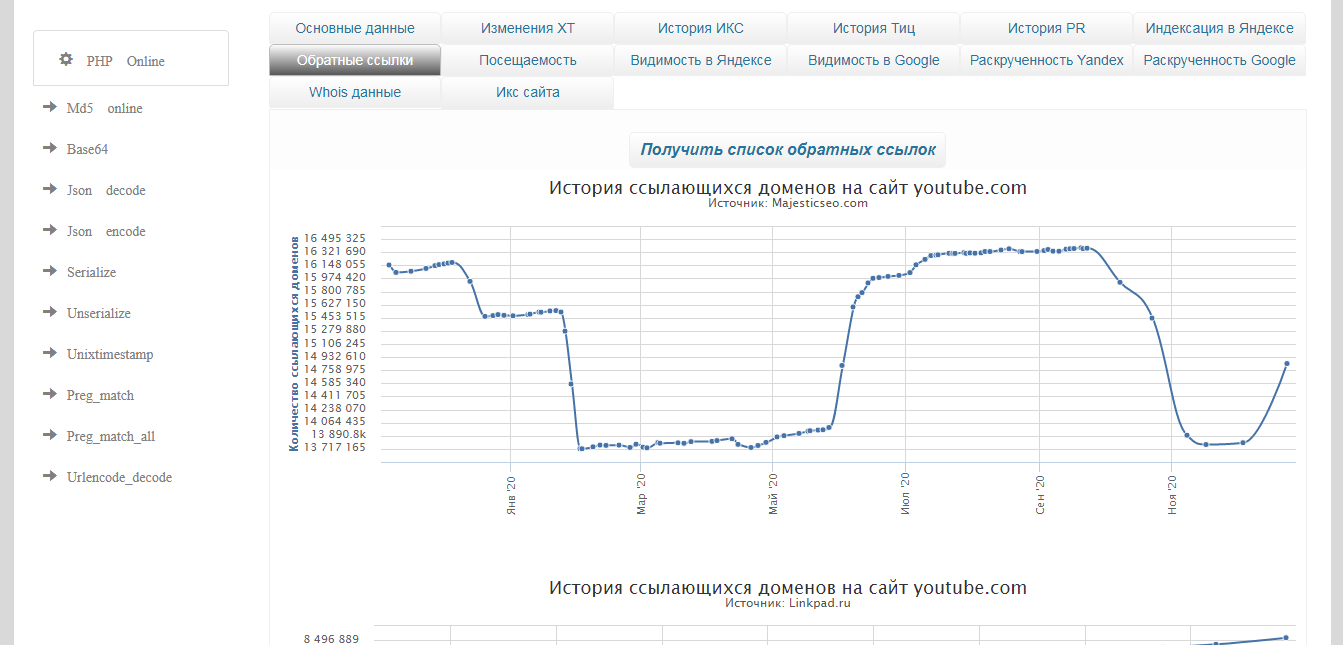The width and height of the screenshot is (1343, 645).
Task: Click the Majestic chart title for youtube.com
Action: click(788, 187)
